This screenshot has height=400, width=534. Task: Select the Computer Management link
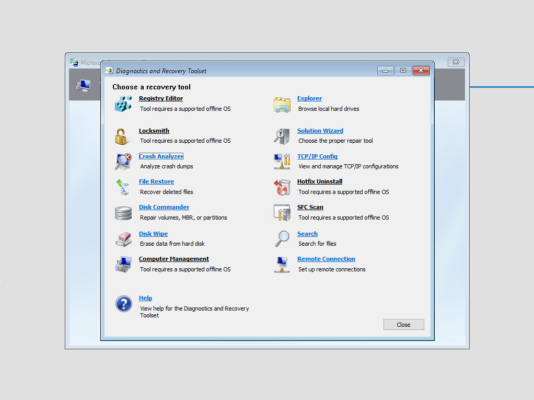click(x=174, y=259)
